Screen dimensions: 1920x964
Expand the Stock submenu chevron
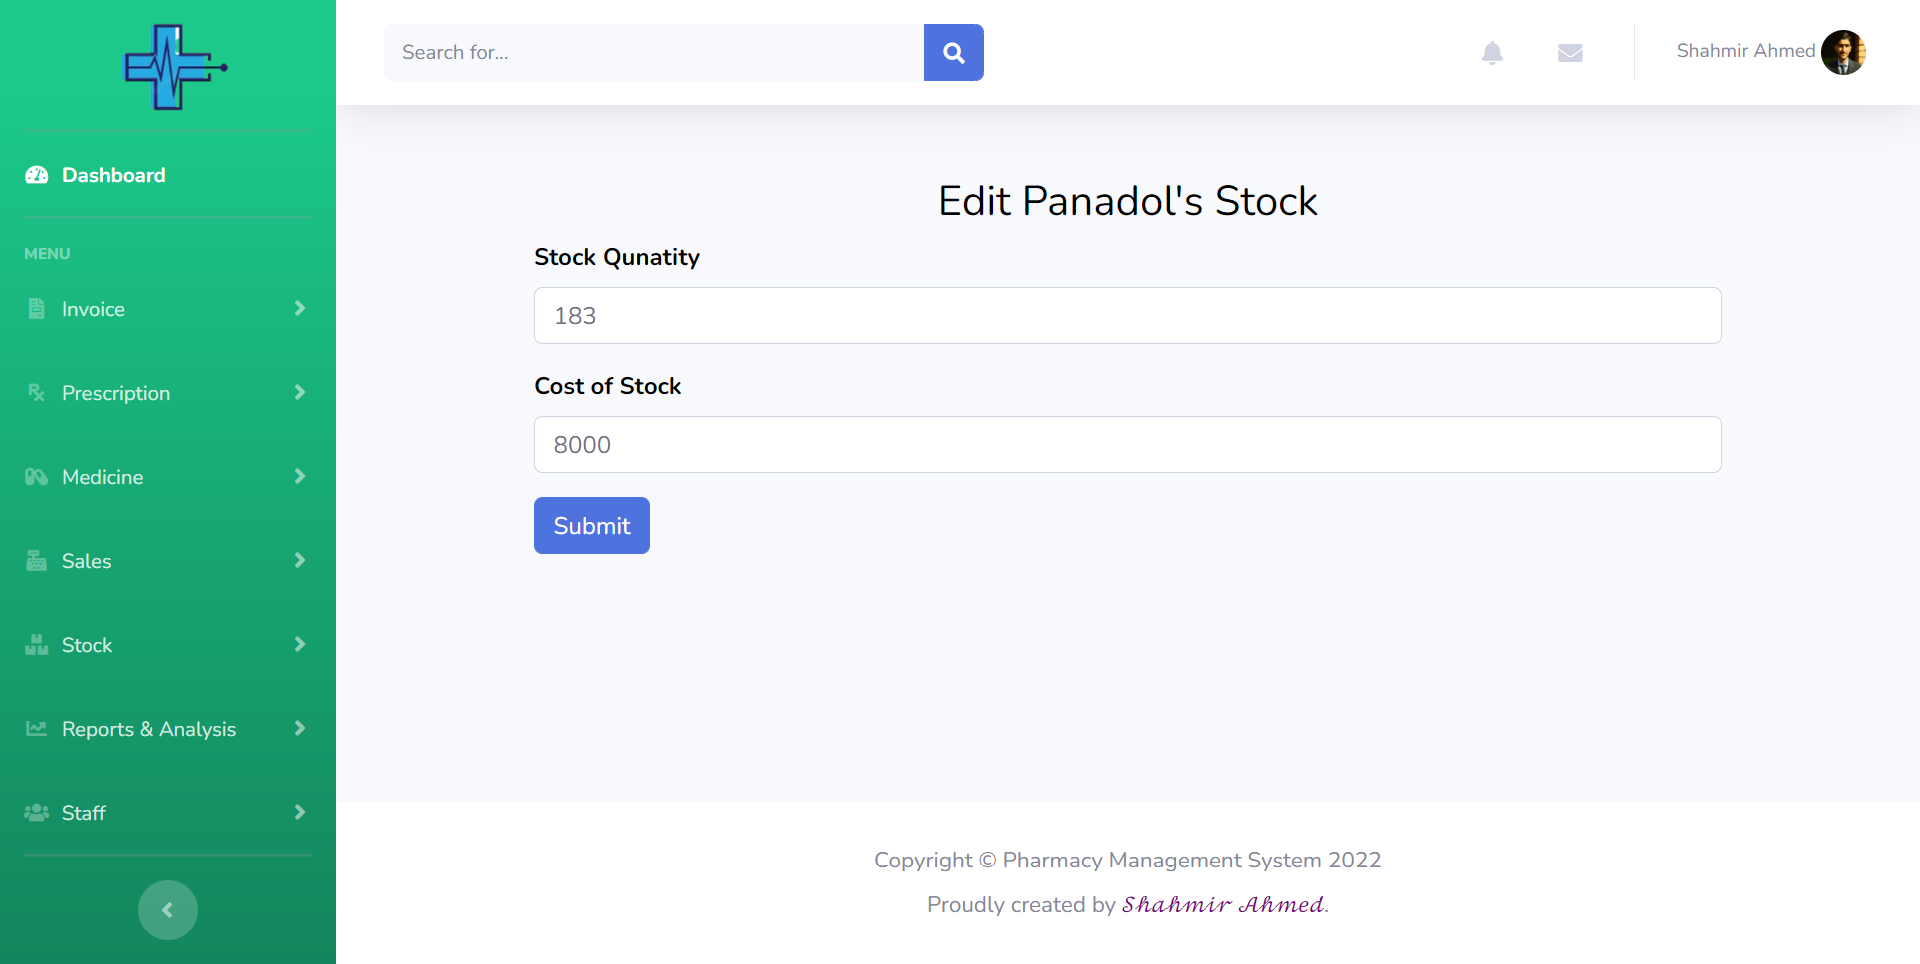coord(299,644)
